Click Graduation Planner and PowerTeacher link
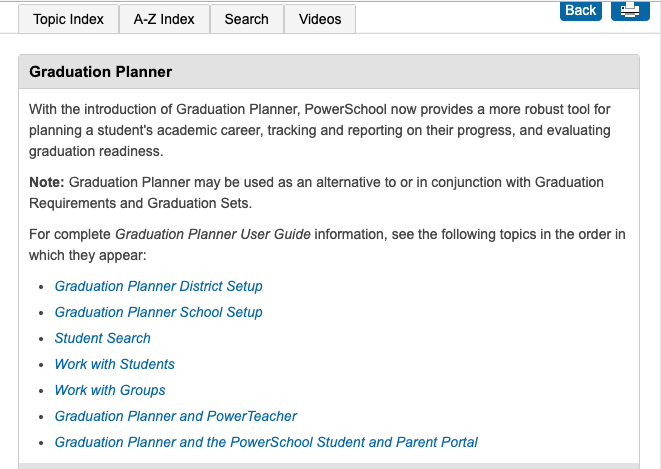The width and height of the screenshot is (661, 469). point(175,416)
